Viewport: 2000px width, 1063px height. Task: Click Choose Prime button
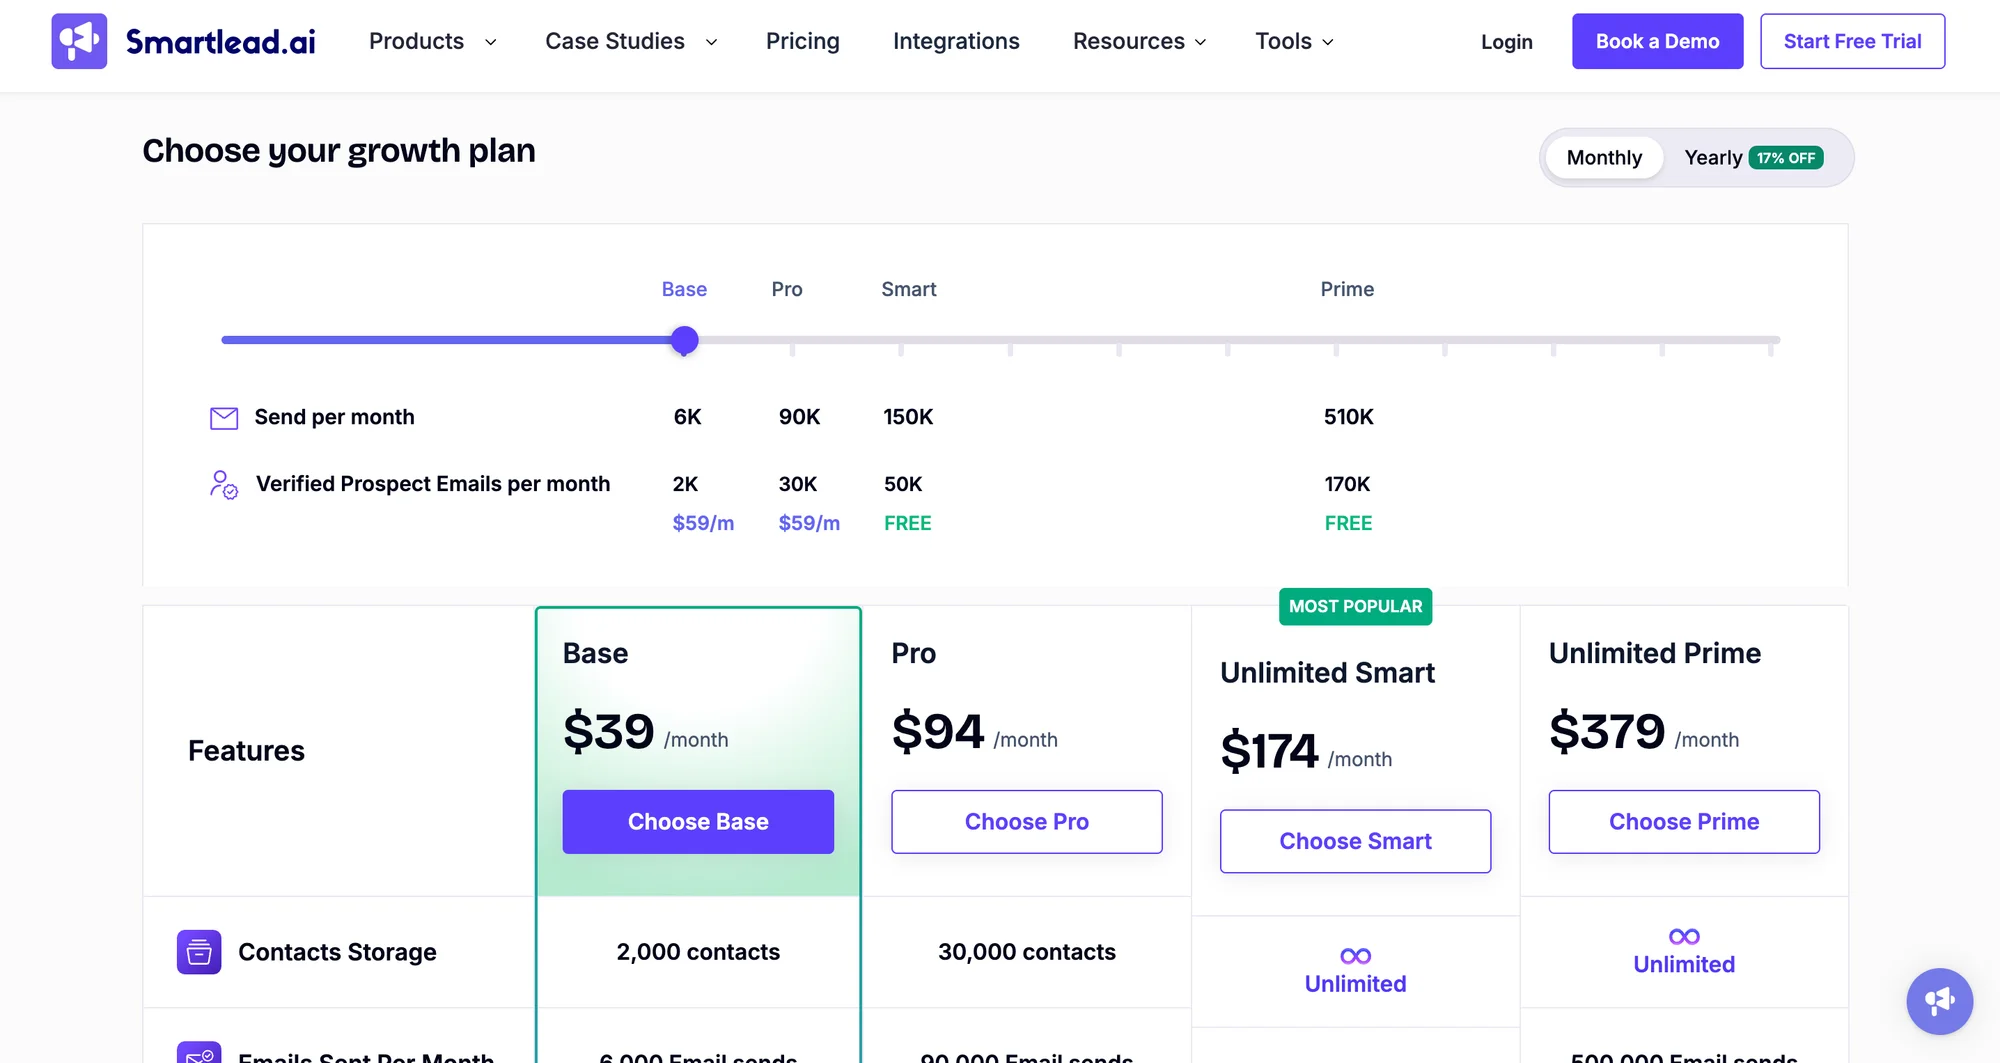tap(1684, 822)
